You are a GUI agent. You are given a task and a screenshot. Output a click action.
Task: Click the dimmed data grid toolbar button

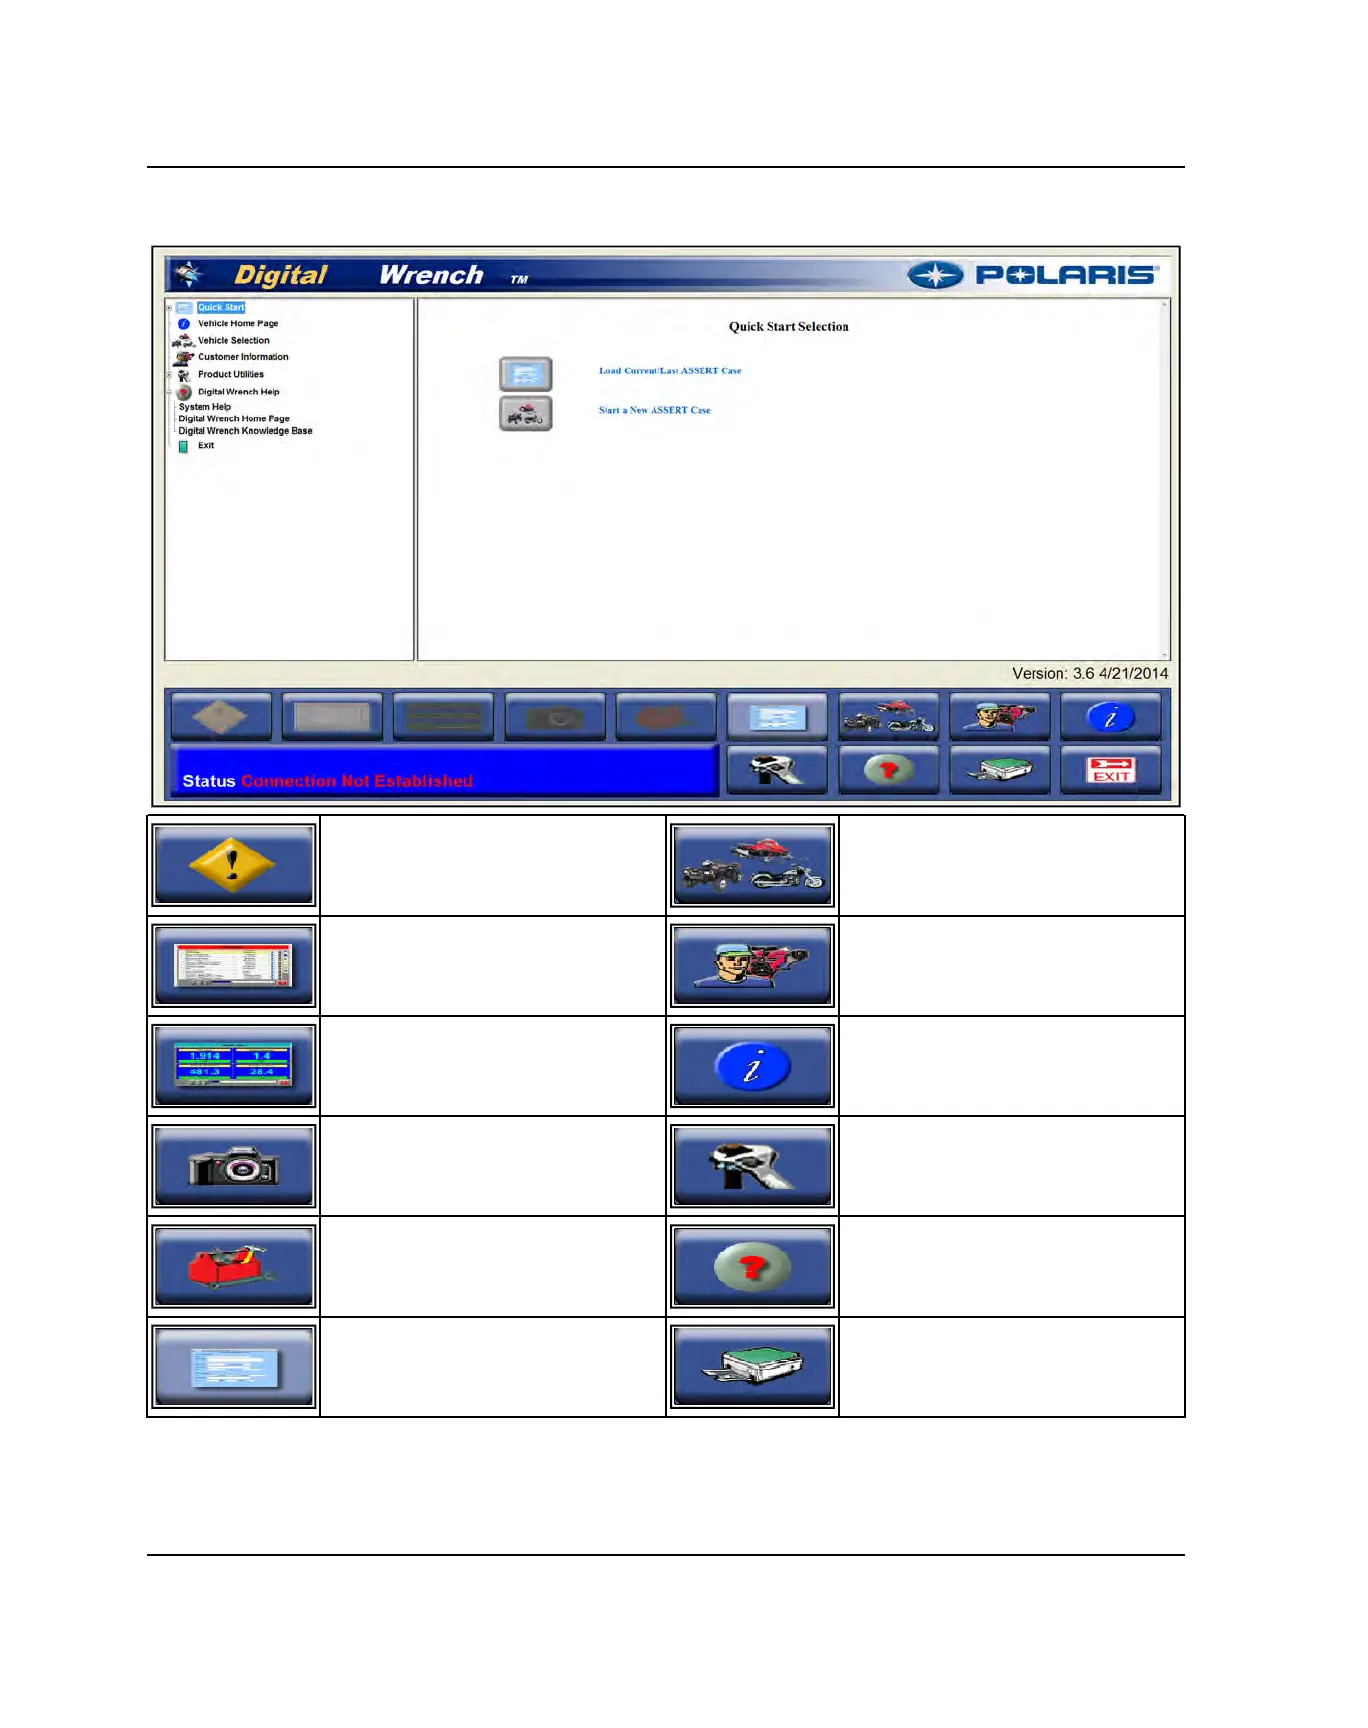[333, 716]
